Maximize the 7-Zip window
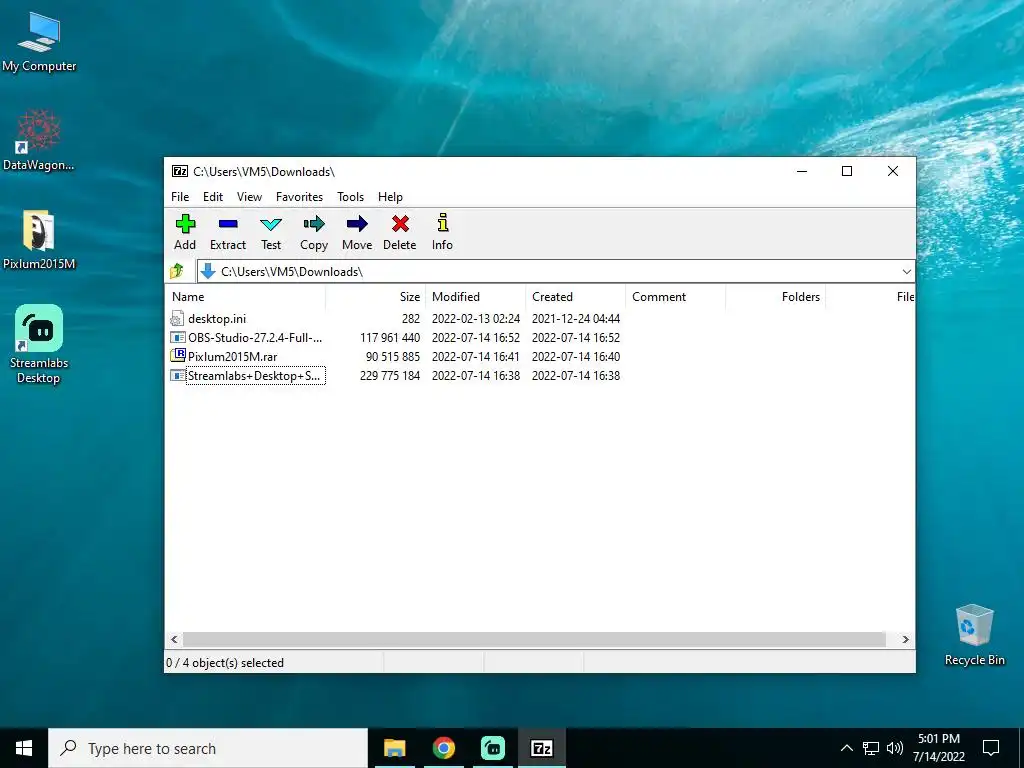 tap(847, 171)
